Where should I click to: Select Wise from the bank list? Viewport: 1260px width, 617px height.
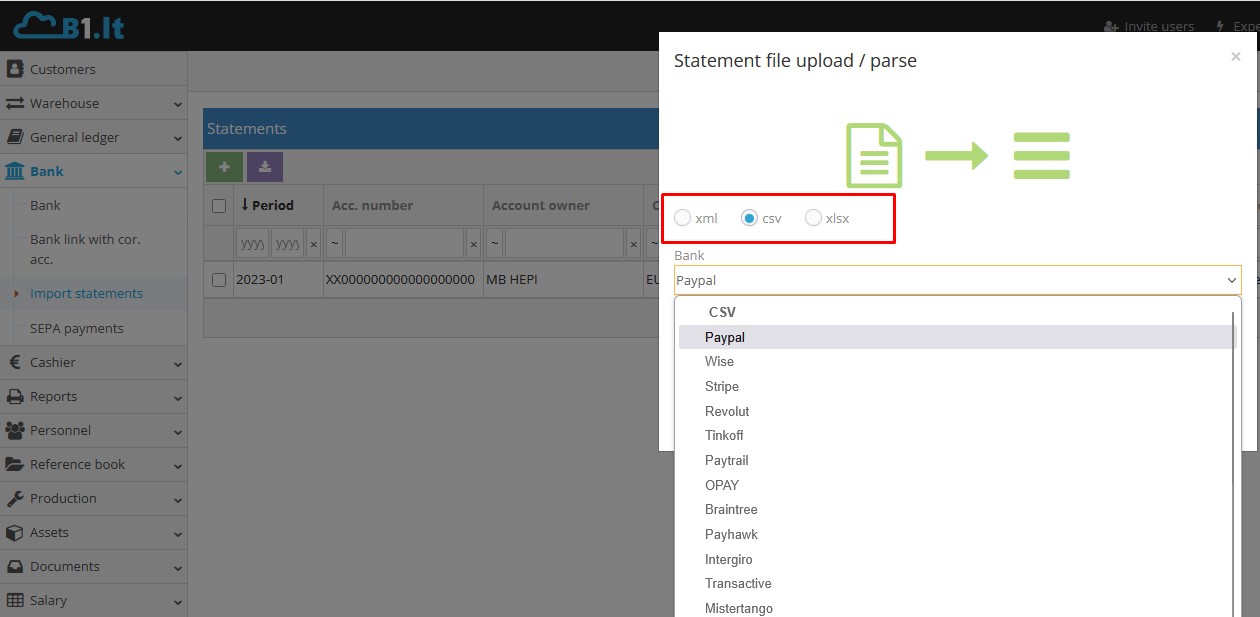[x=719, y=361]
